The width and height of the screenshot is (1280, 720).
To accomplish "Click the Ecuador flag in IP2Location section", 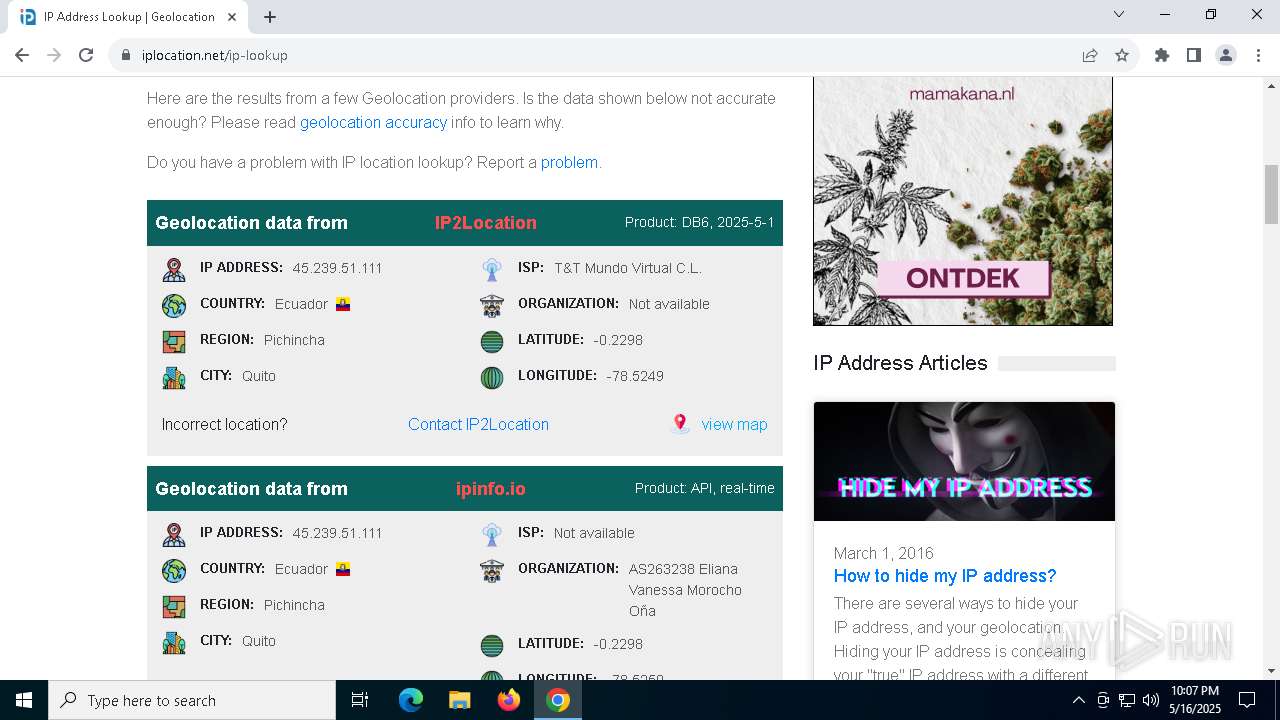I will click(x=343, y=304).
